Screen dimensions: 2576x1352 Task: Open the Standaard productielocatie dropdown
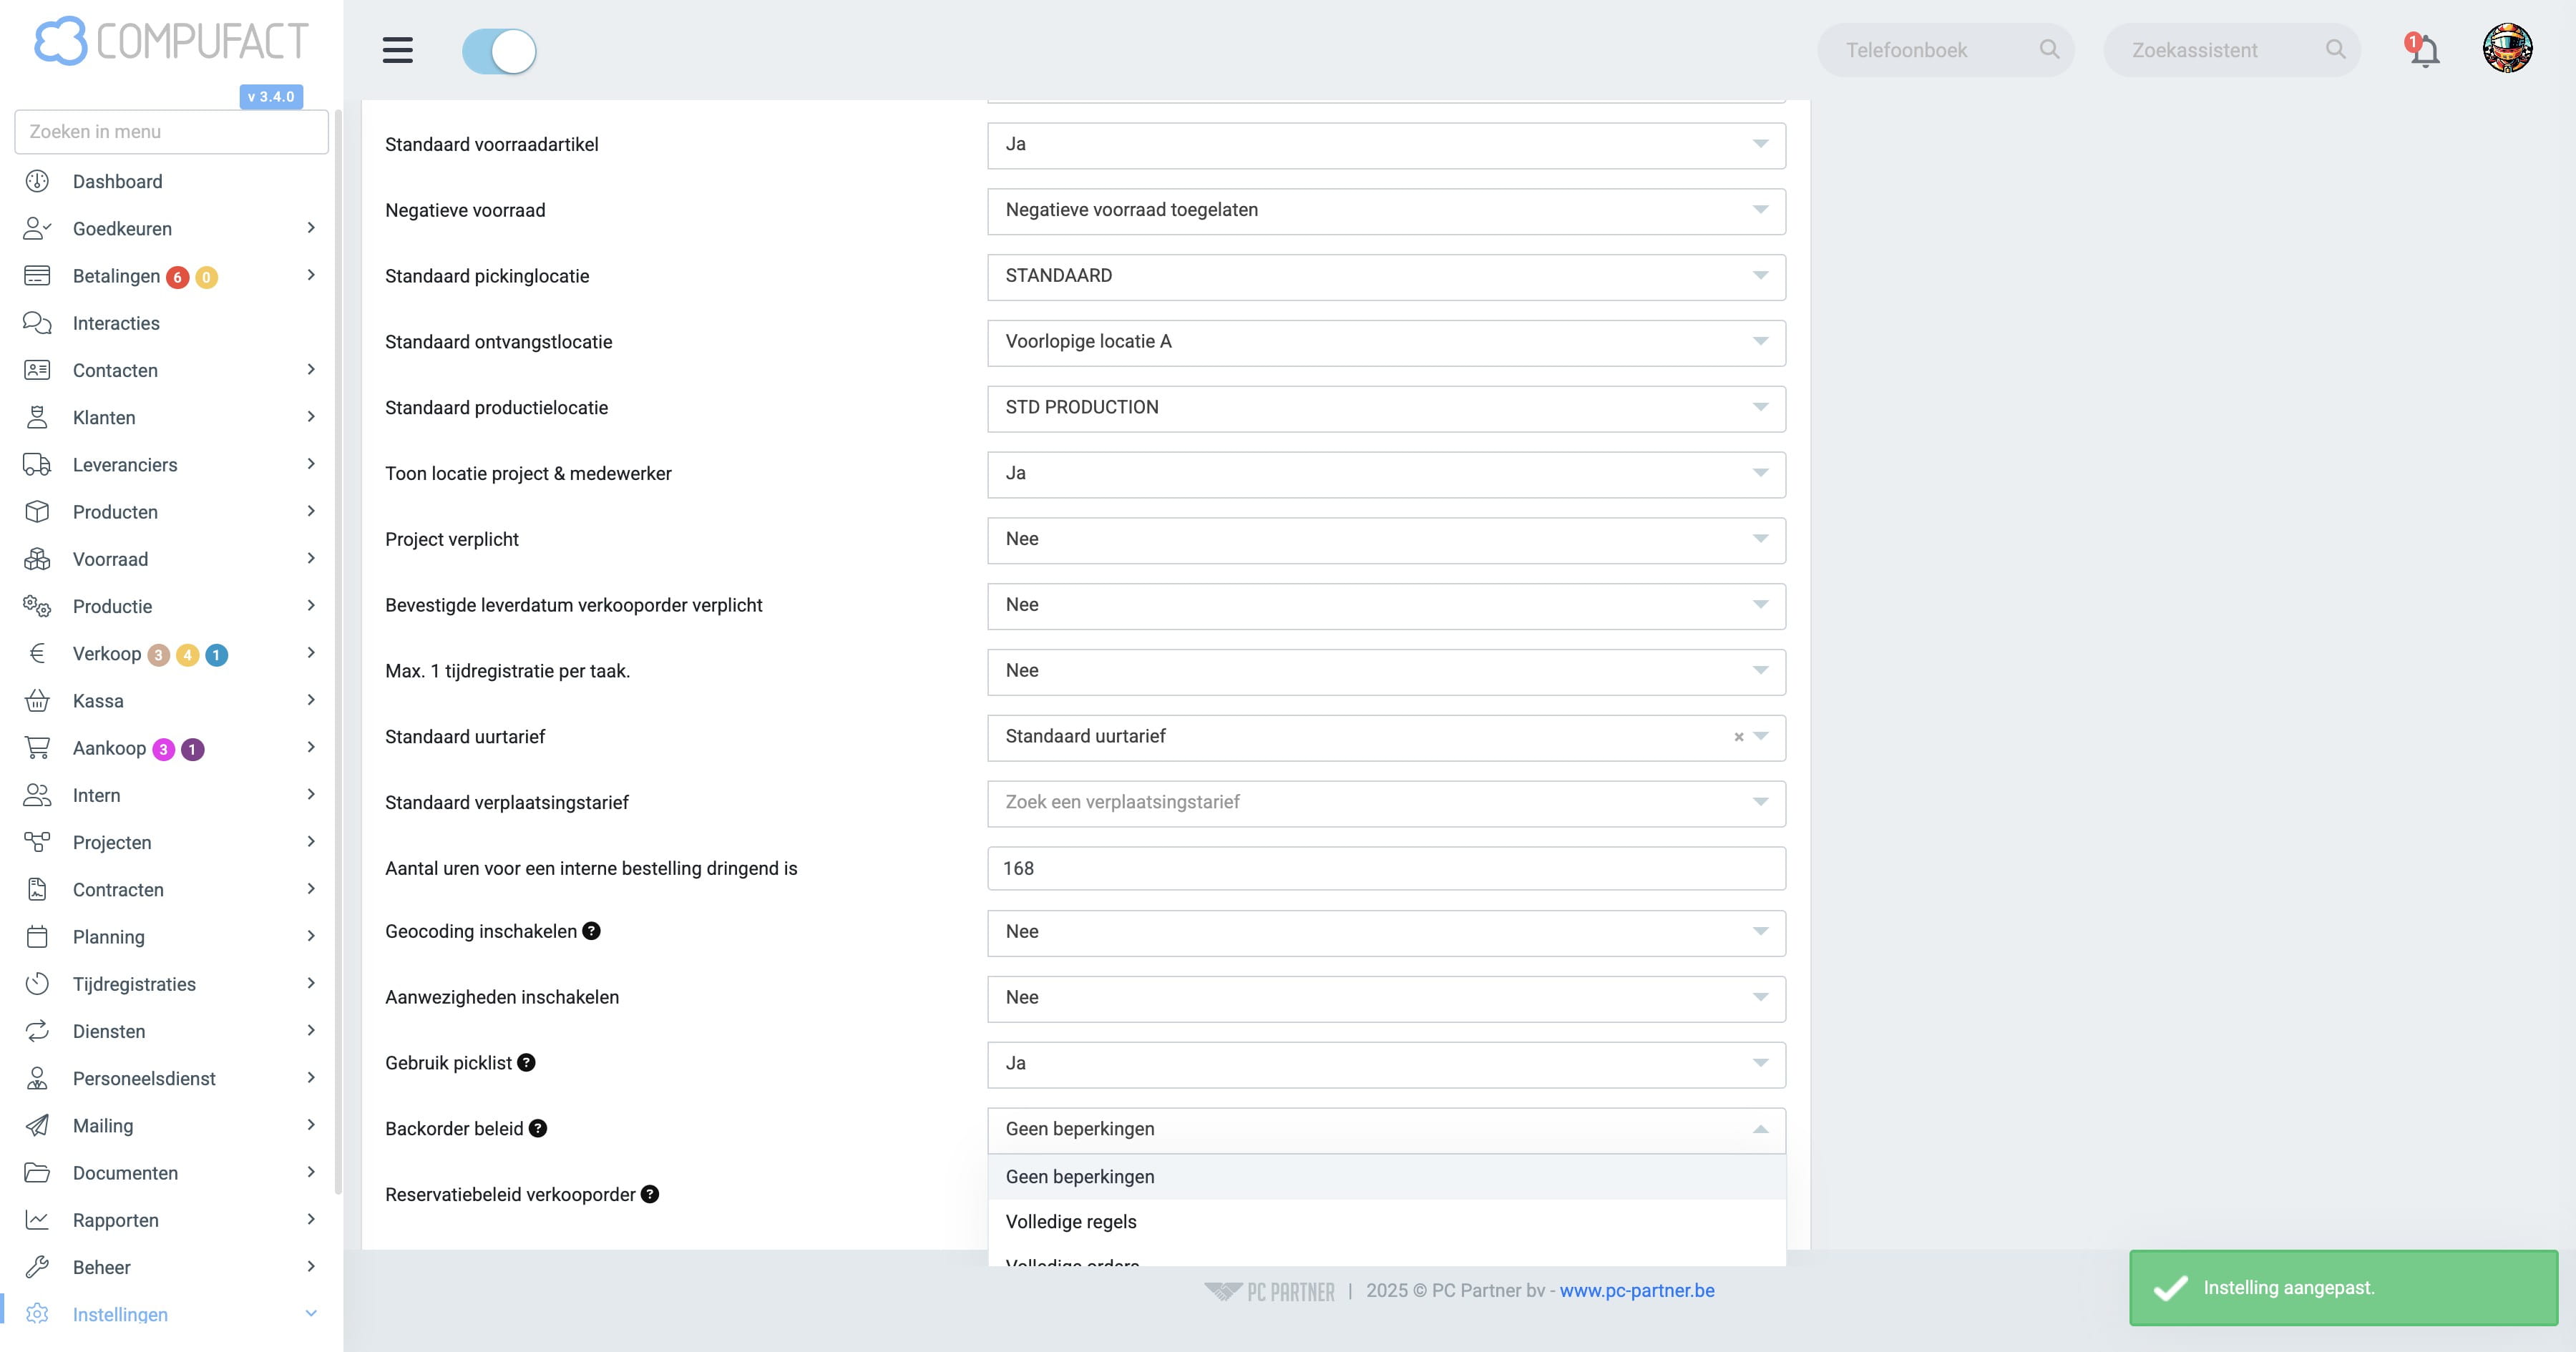(x=1386, y=408)
